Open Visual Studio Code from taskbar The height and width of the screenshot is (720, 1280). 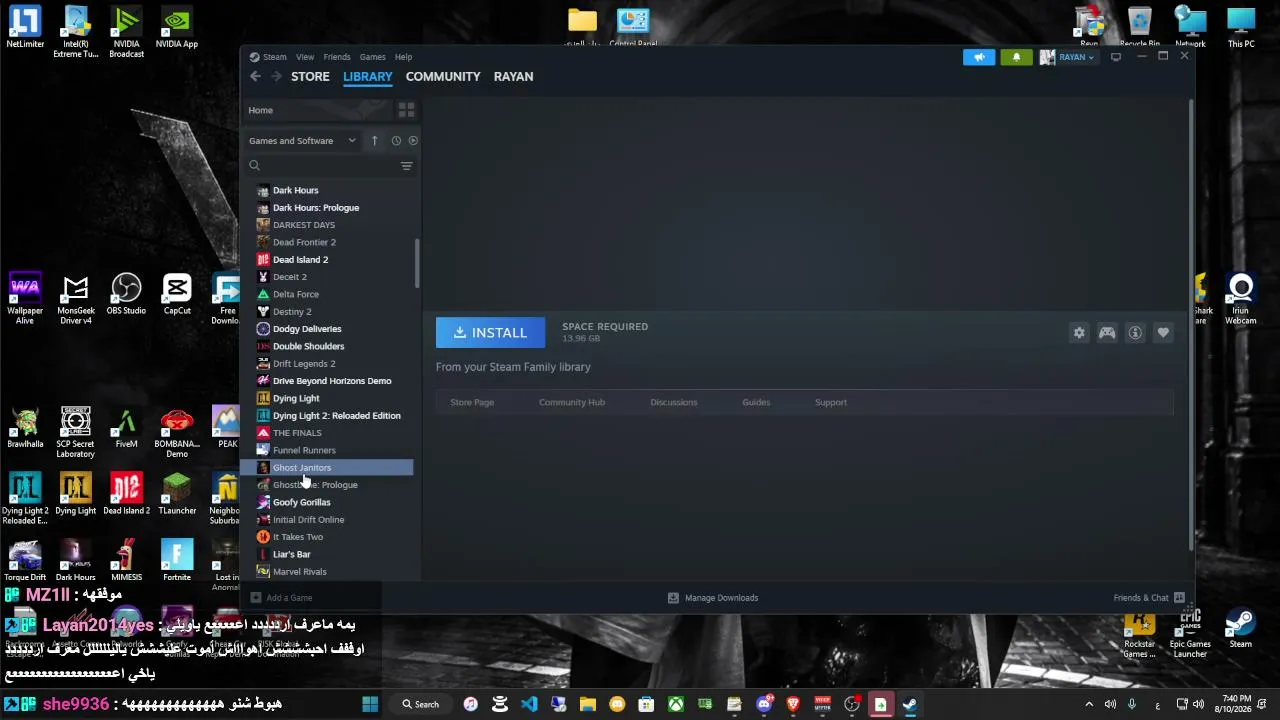coord(529,704)
